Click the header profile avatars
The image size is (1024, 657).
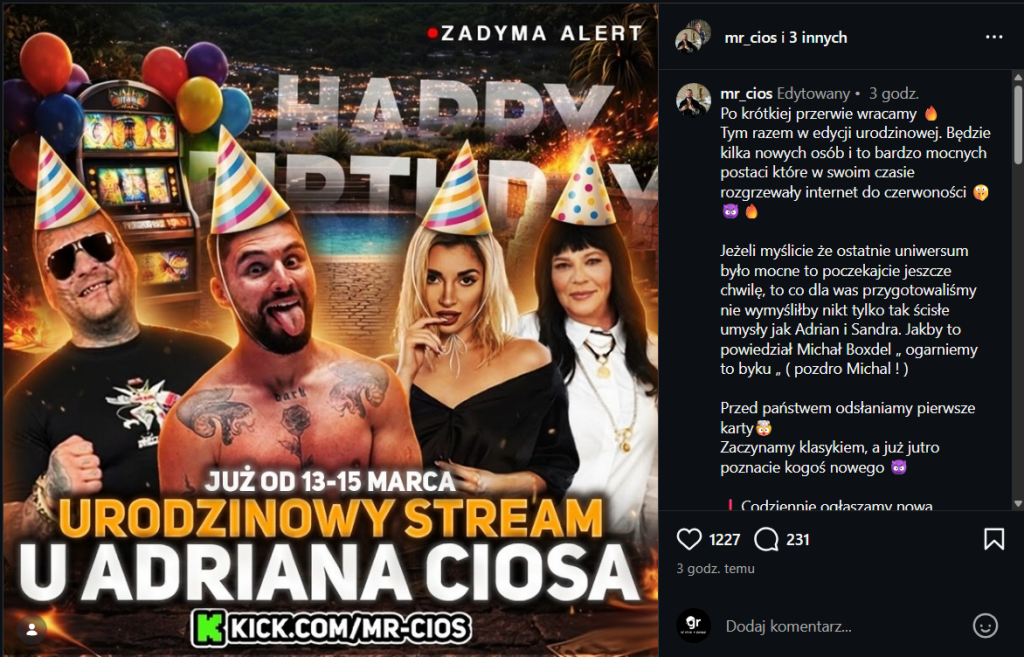click(x=693, y=37)
